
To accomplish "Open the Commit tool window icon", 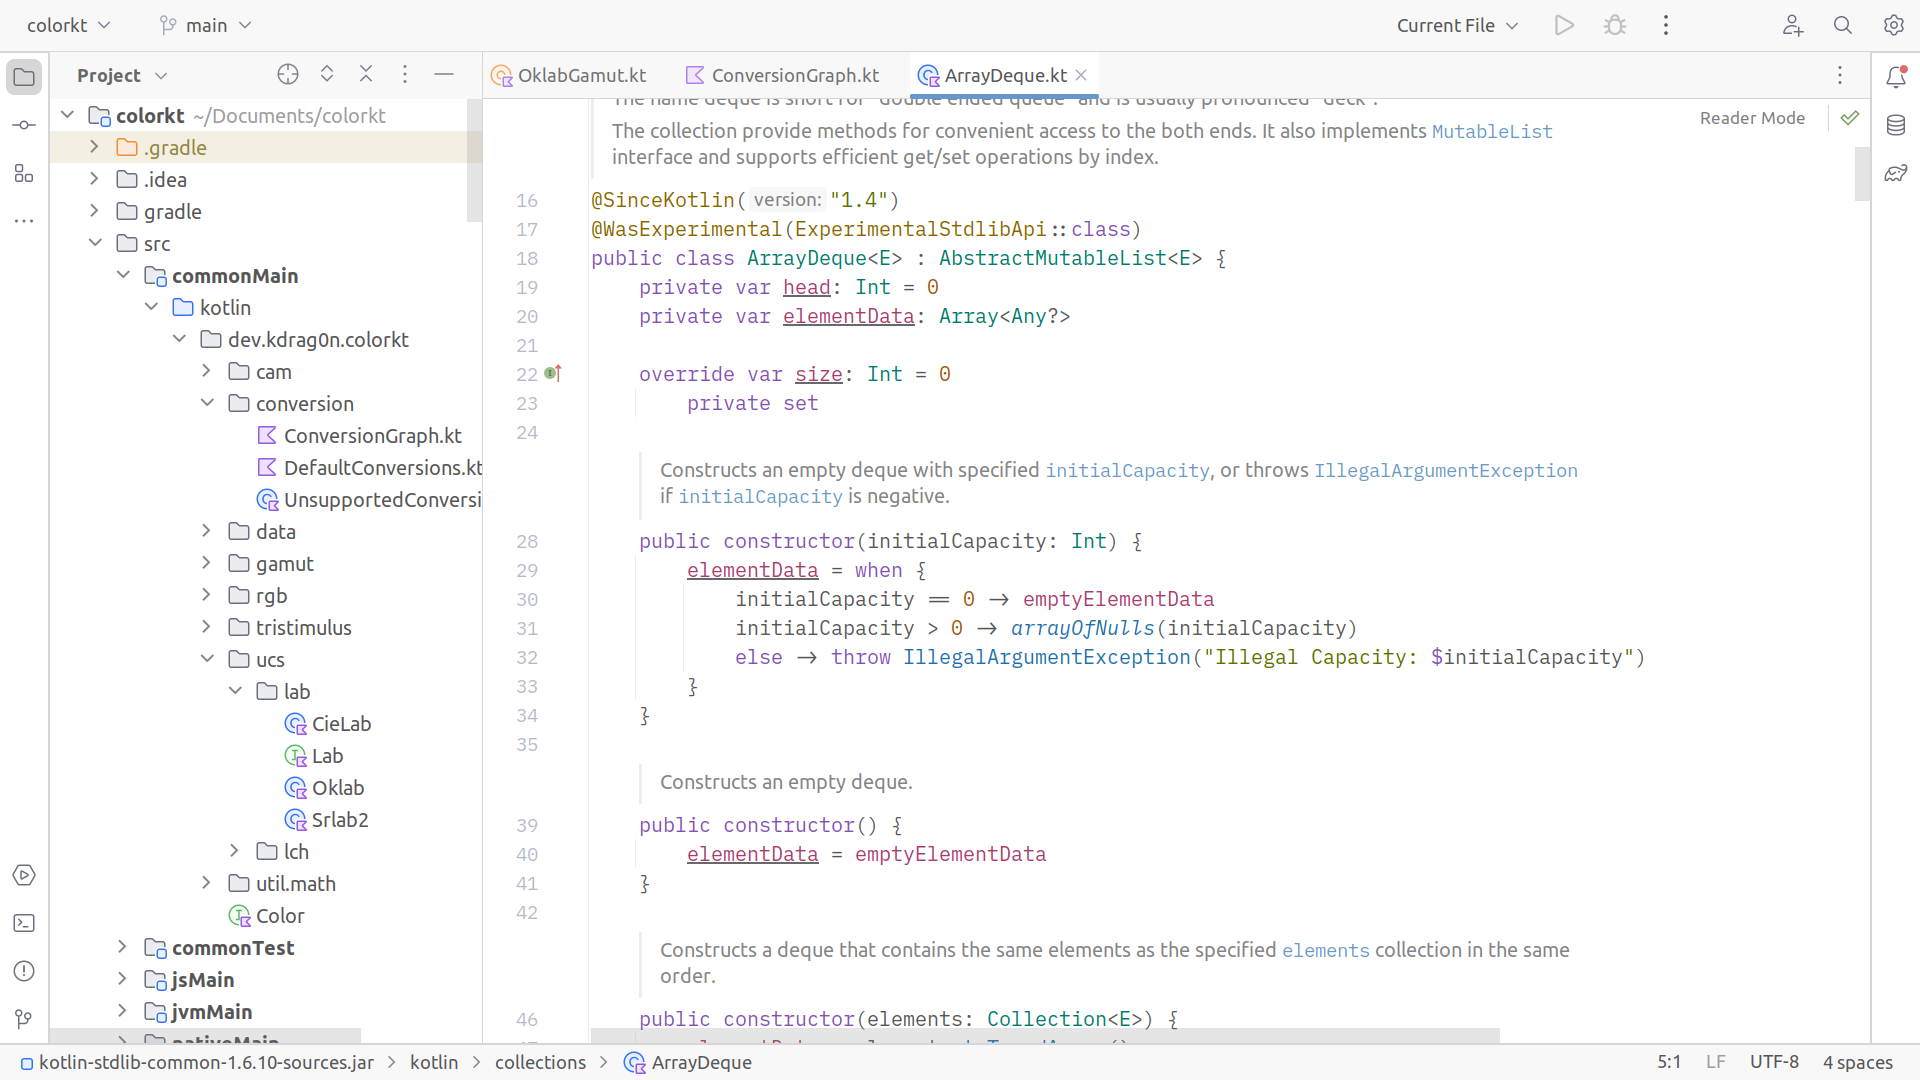I will click(24, 125).
